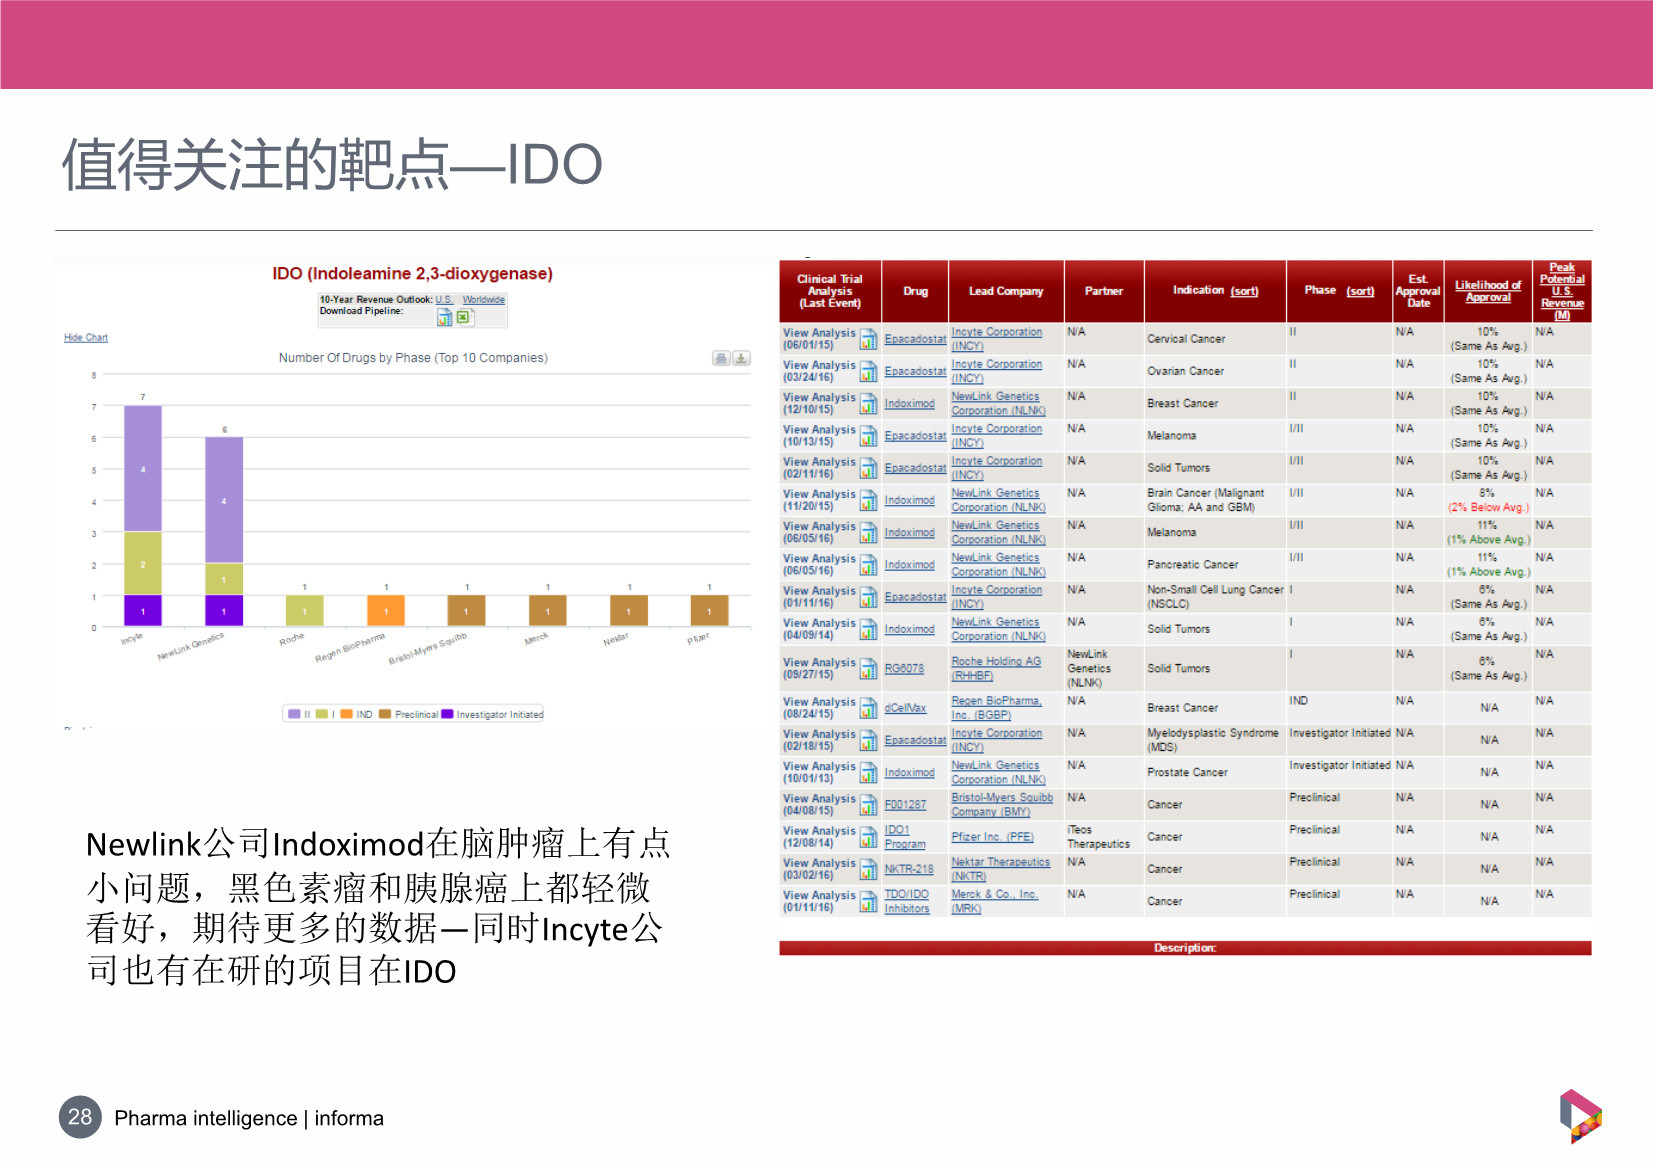1653x1169 pixels.
Task: Open analysis icon for 09/27/15 RG6078 row
Action: [x=868, y=669]
